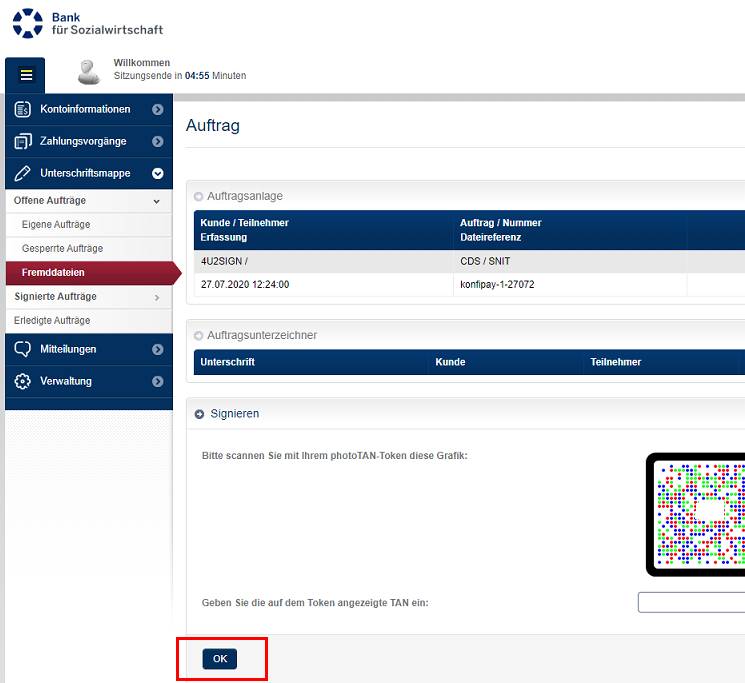Viewport: 745px width, 683px height.
Task: Click the TAN input field
Action: 691,602
